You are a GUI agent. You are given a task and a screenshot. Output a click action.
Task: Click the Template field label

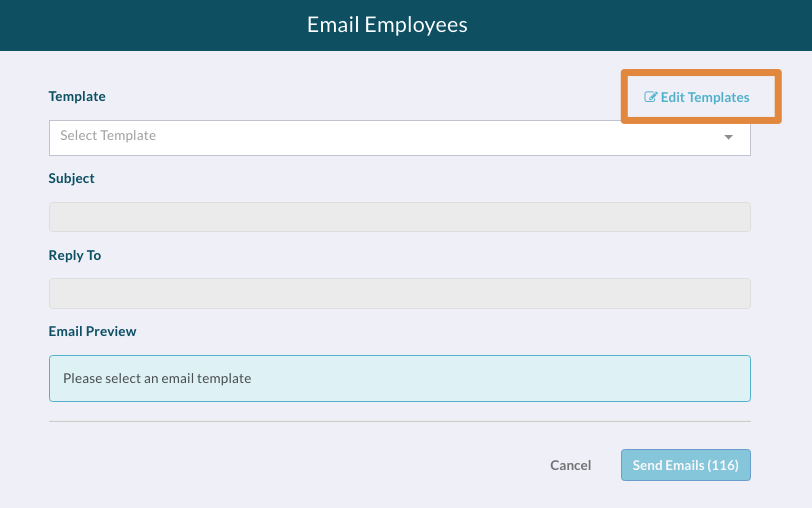(x=77, y=96)
